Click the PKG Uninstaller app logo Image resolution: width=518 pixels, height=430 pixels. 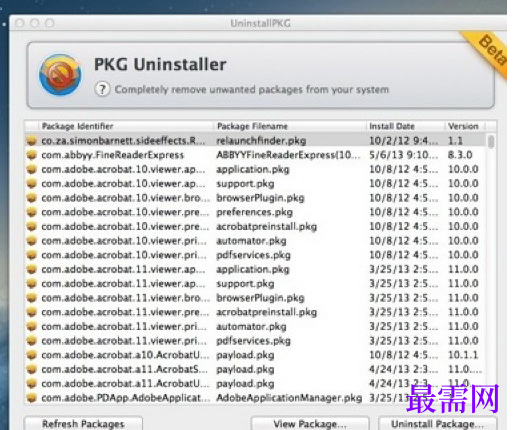(x=60, y=75)
